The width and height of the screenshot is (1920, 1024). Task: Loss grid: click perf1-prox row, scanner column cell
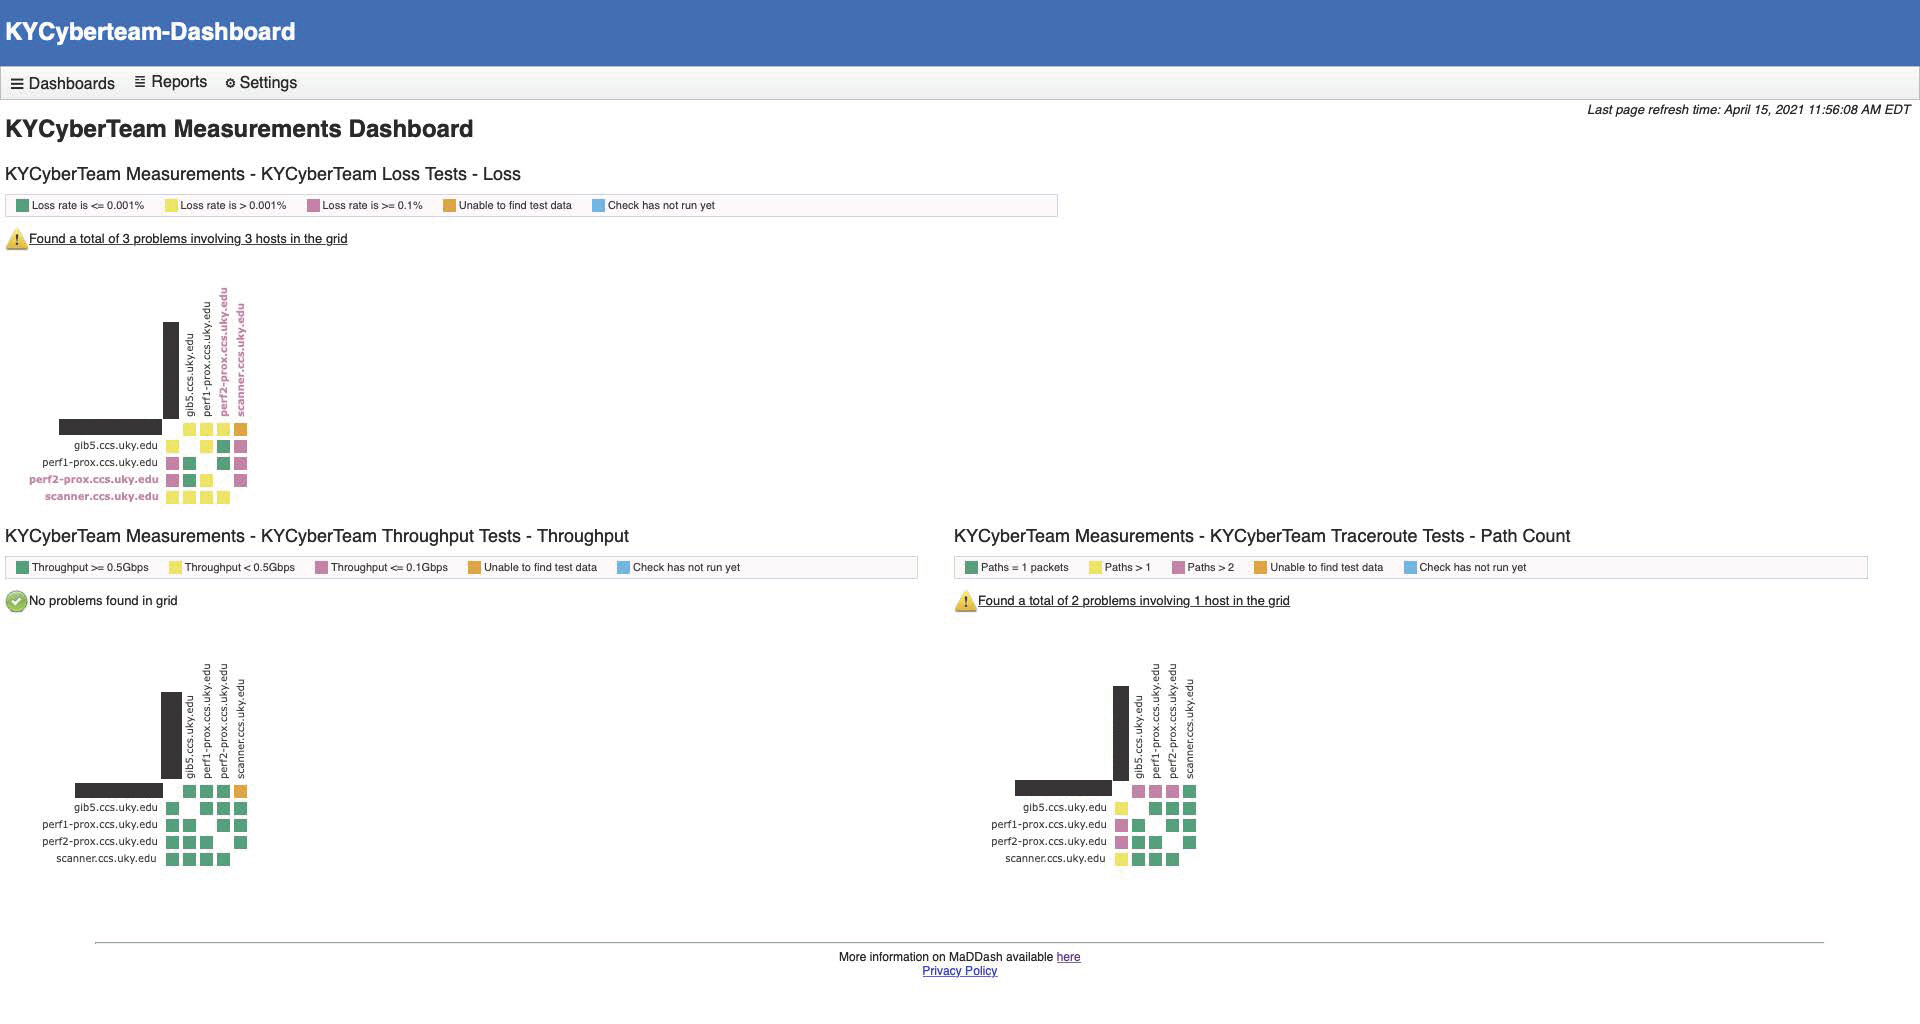[x=240, y=463]
